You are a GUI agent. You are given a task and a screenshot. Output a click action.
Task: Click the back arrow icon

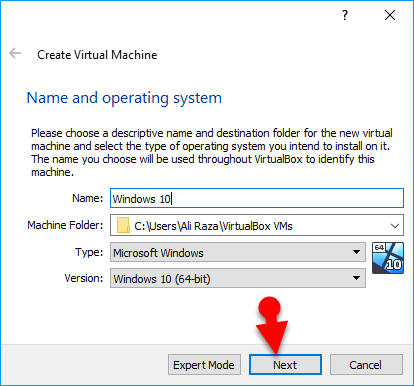(x=15, y=53)
